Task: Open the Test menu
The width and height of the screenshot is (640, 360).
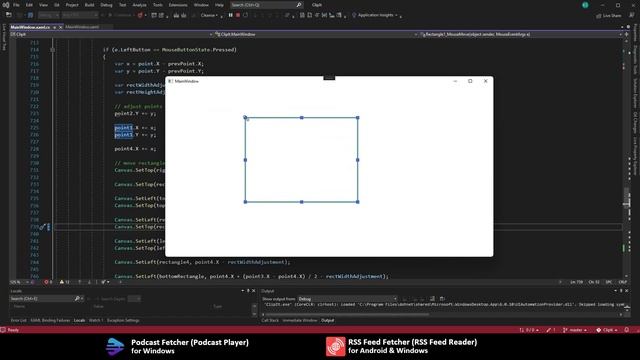Action: pyautogui.click(x=122, y=5)
